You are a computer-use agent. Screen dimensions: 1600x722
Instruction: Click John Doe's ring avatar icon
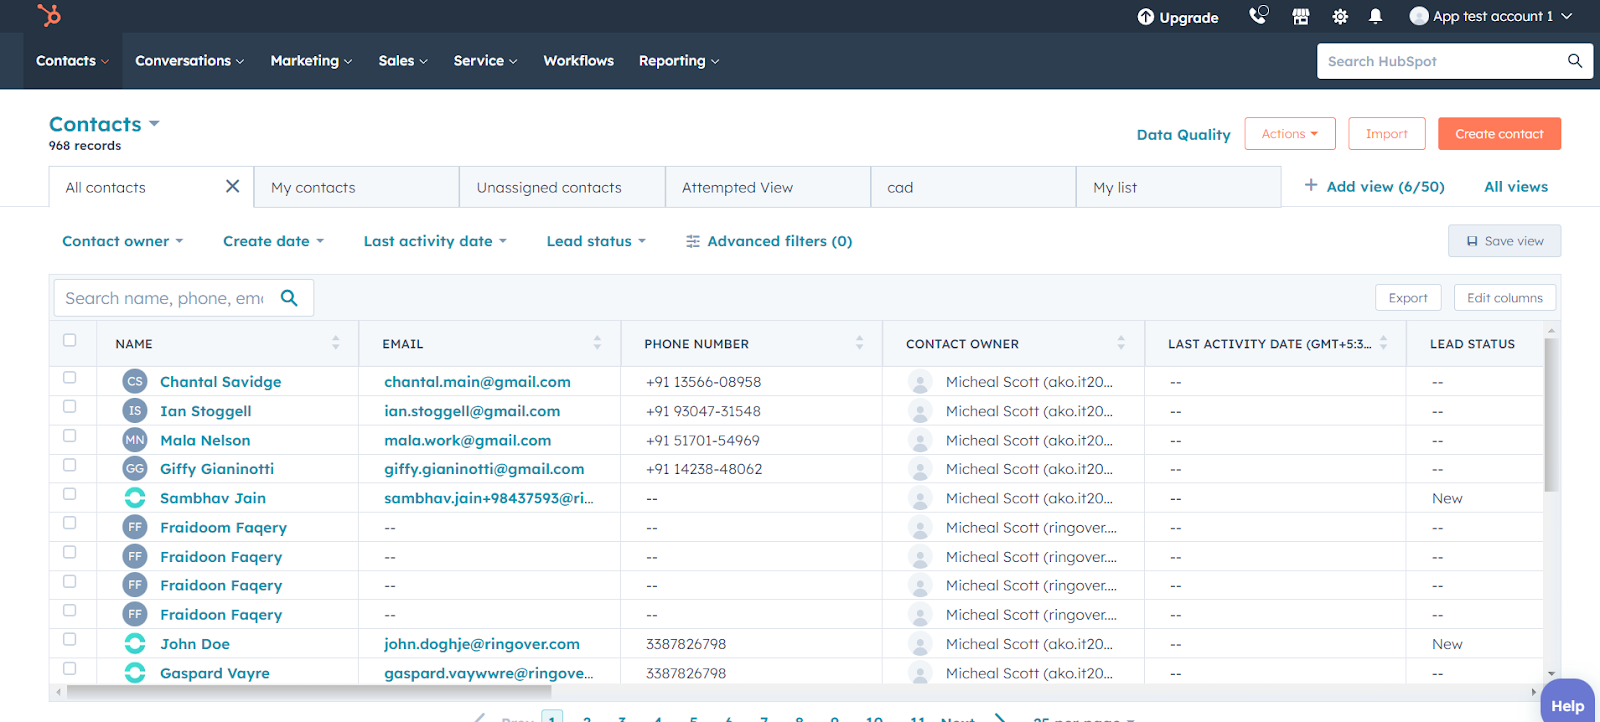coord(135,643)
